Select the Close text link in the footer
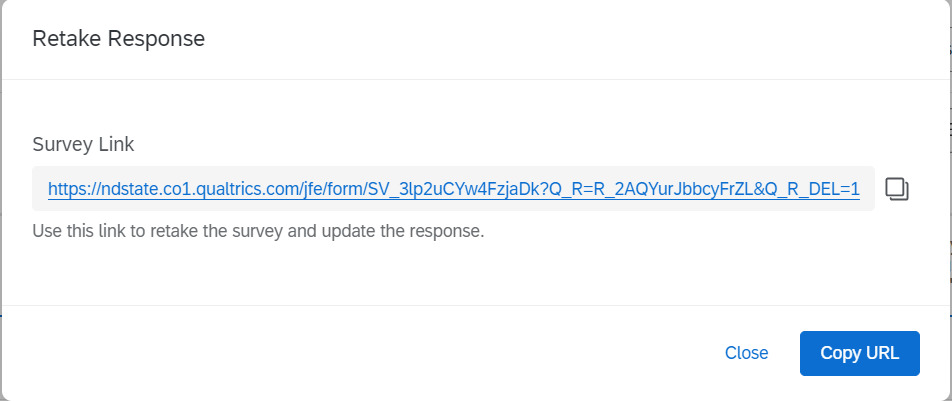This screenshot has height=401, width=952. pos(746,353)
